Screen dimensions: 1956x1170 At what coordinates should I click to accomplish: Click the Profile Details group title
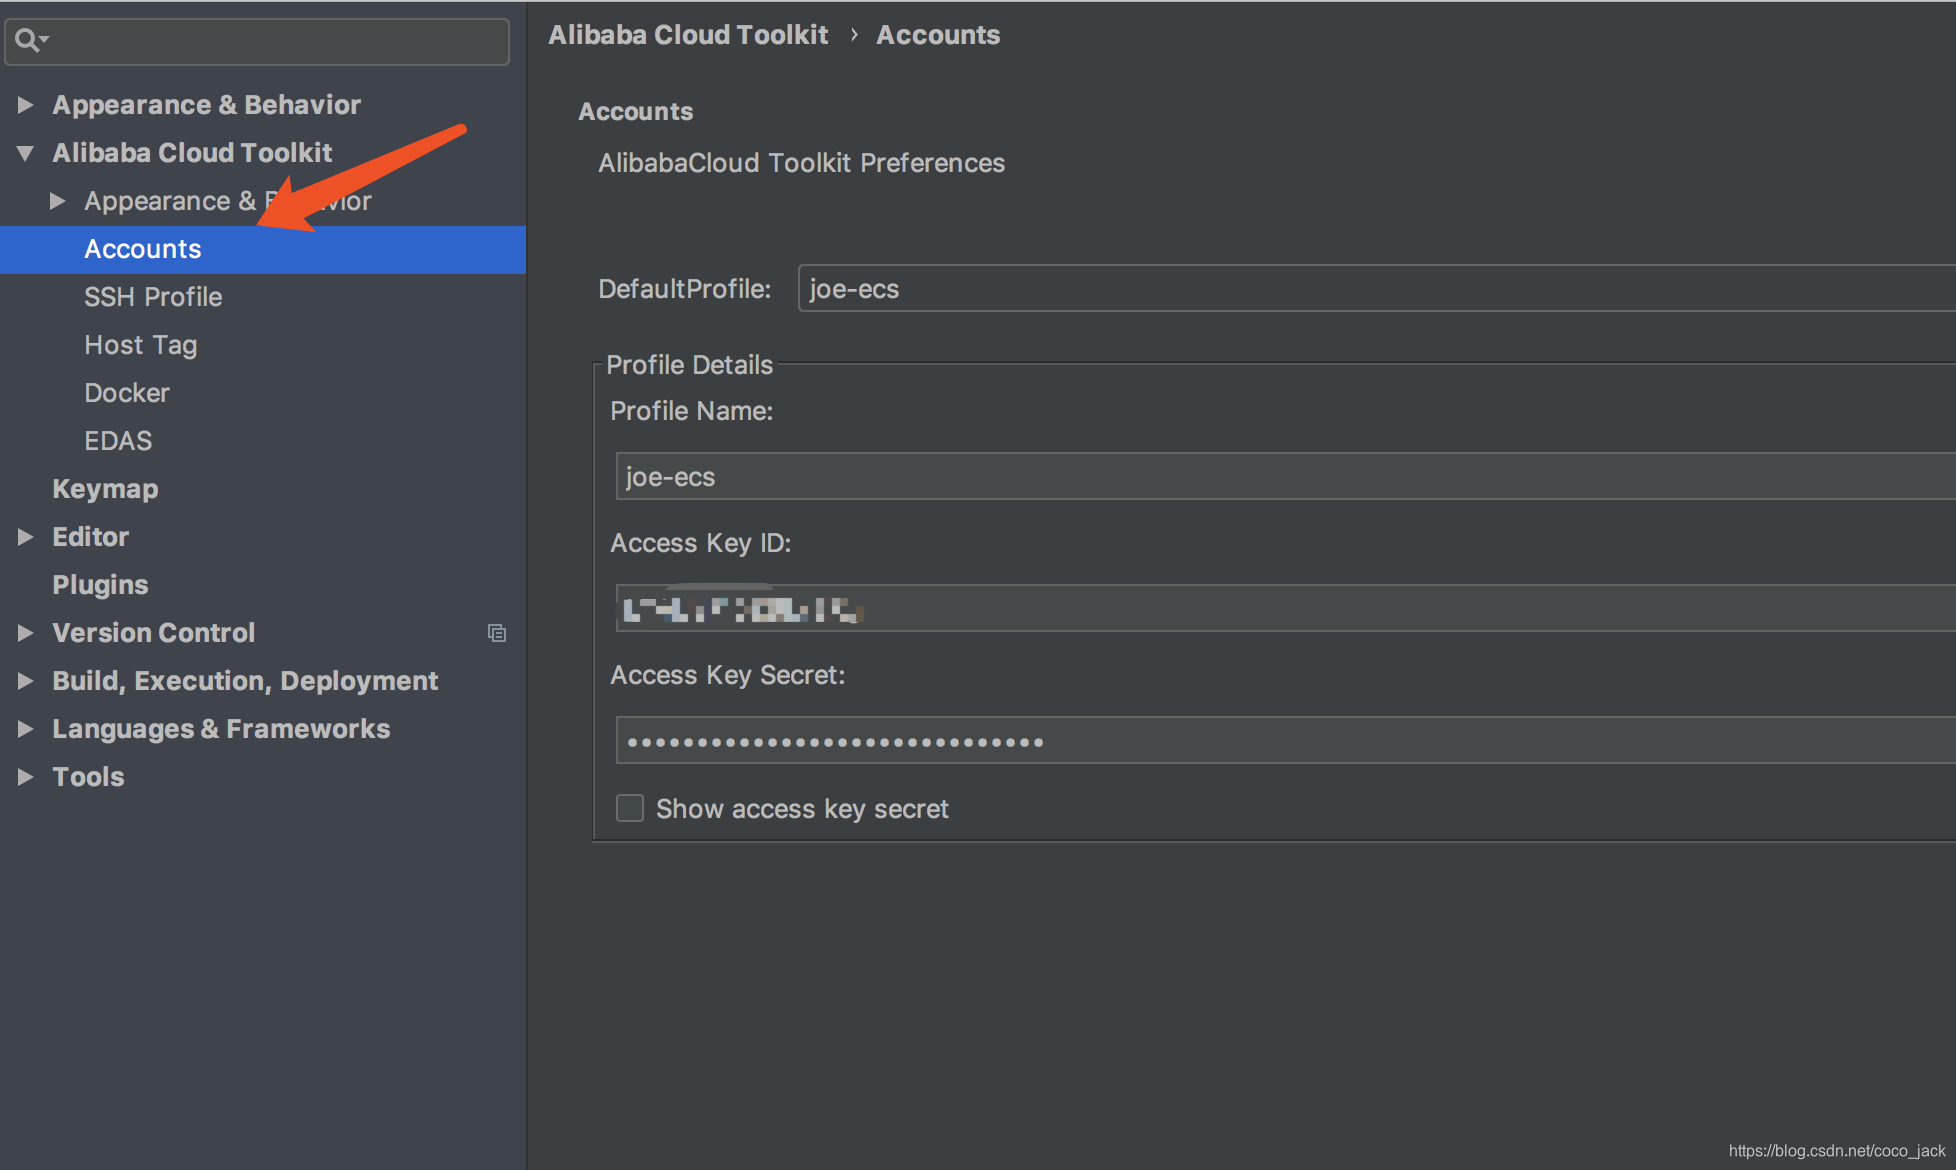coord(689,365)
